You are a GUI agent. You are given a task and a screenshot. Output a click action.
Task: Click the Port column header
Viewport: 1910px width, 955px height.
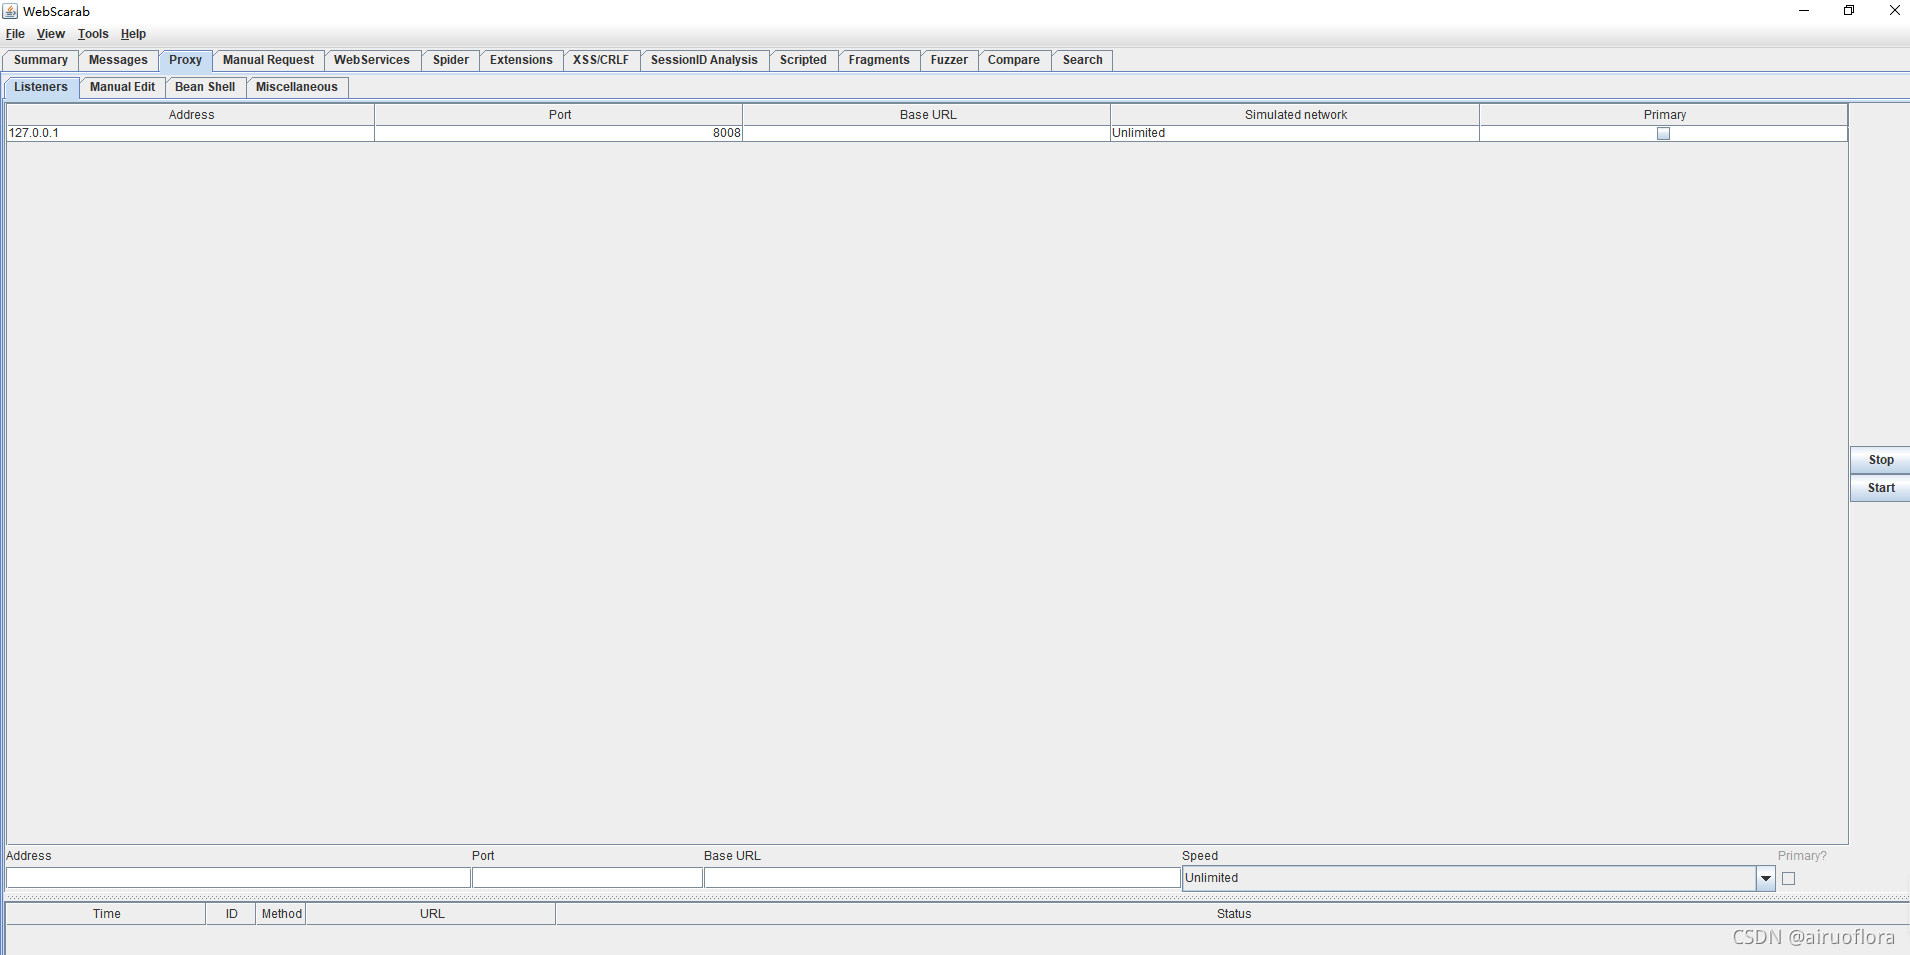tap(559, 115)
